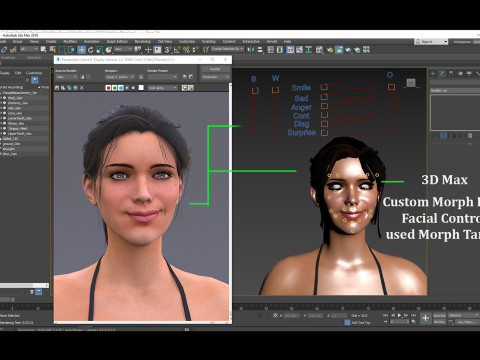Viewport: 480px width, 360px height.
Task: Select the Move transform tool
Action: click(x=81, y=50)
